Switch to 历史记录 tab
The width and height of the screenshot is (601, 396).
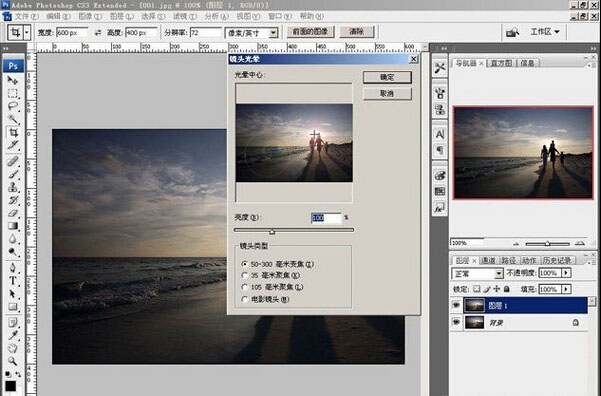click(x=557, y=261)
